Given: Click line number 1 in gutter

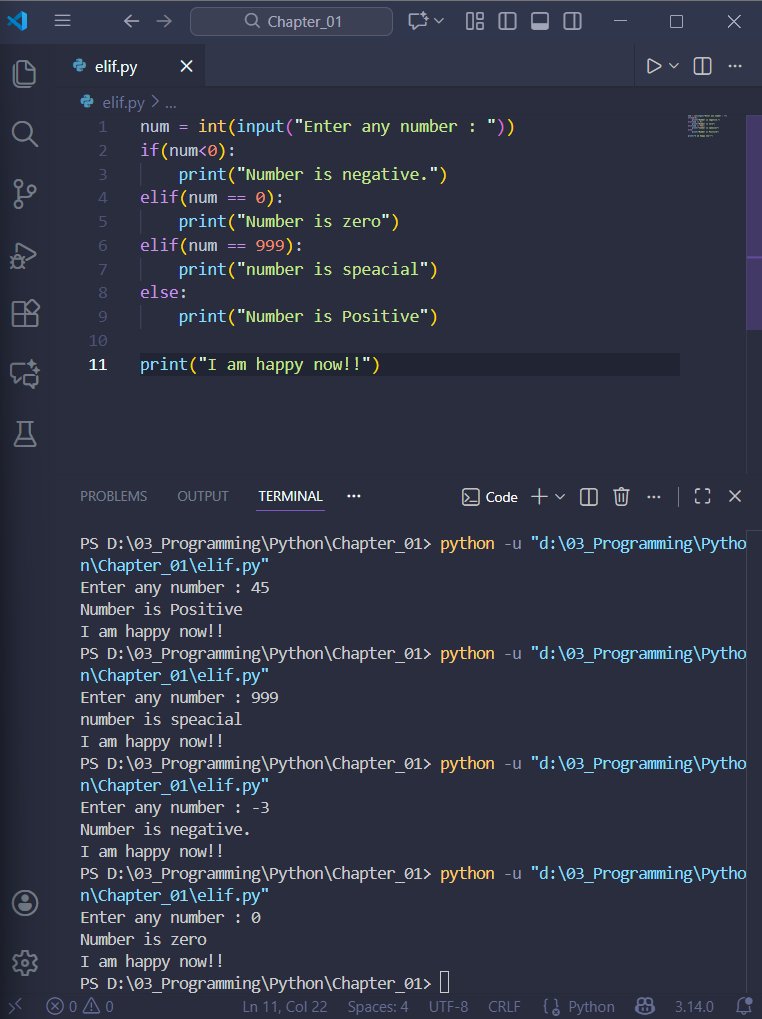Looking at the screenshot, I should [103, 127].
